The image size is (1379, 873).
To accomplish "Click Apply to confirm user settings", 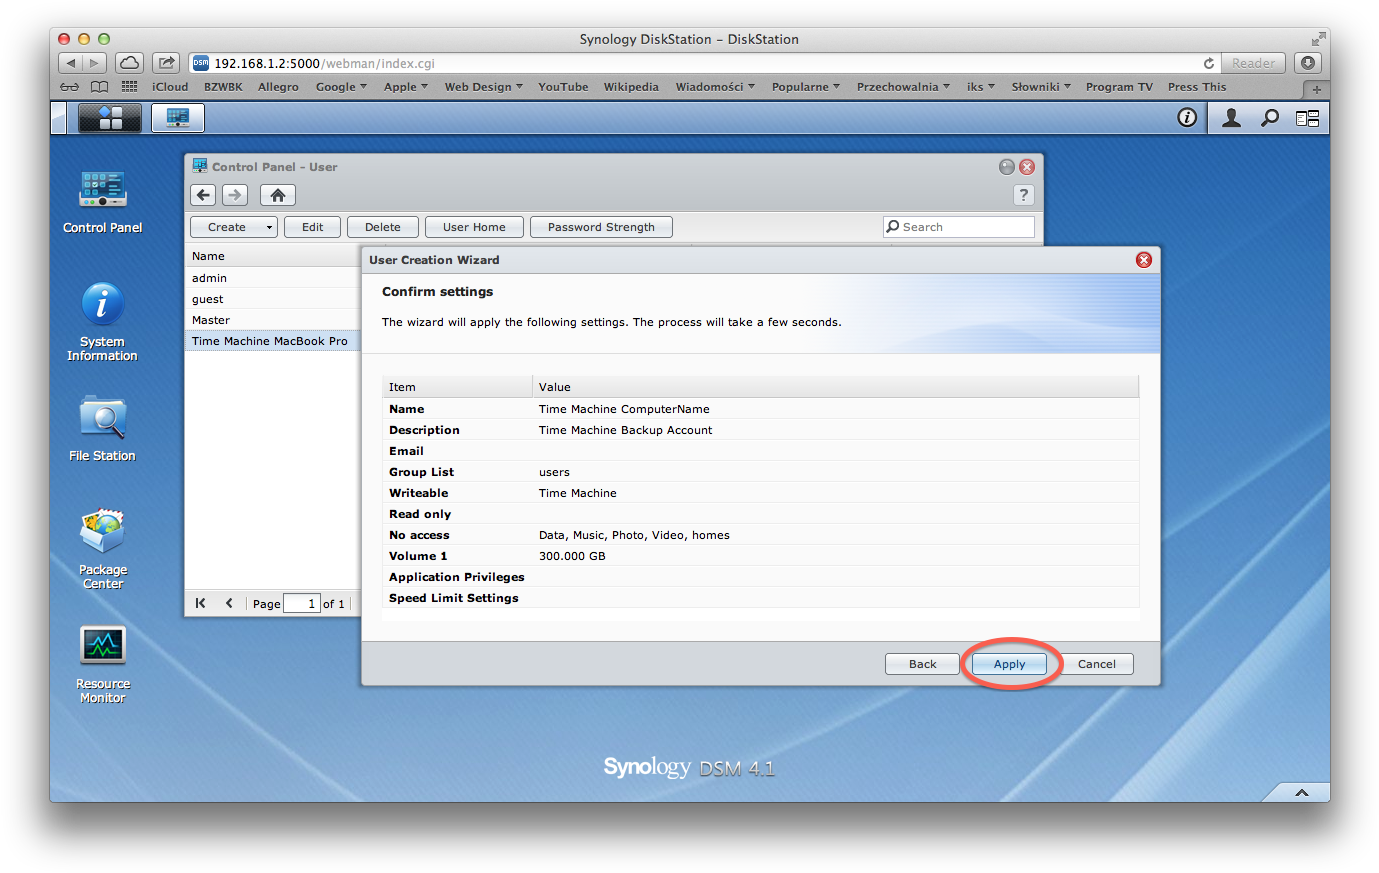I will [x=1009, y=664].
